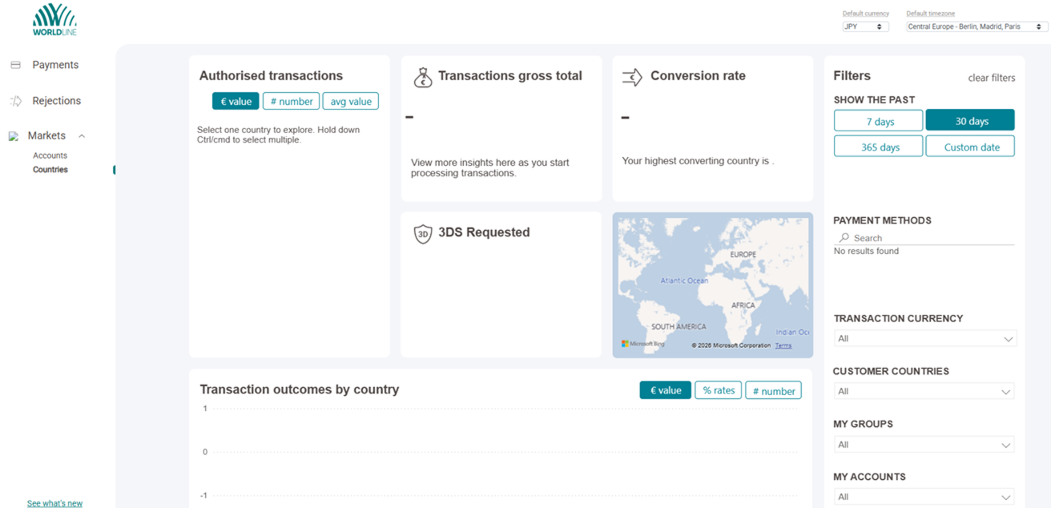Click Your highest converting country text
The height and width of the screenshot is (508, 1051).
pos(698,161)
